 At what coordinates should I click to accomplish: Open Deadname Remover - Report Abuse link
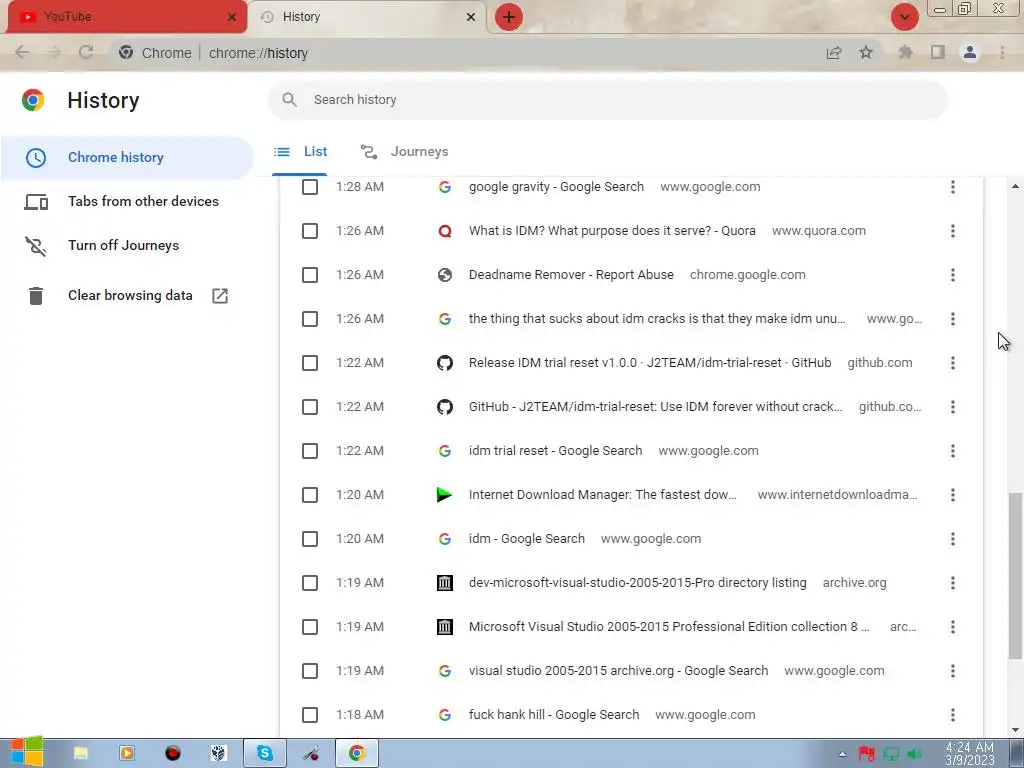tap(571, 275)
